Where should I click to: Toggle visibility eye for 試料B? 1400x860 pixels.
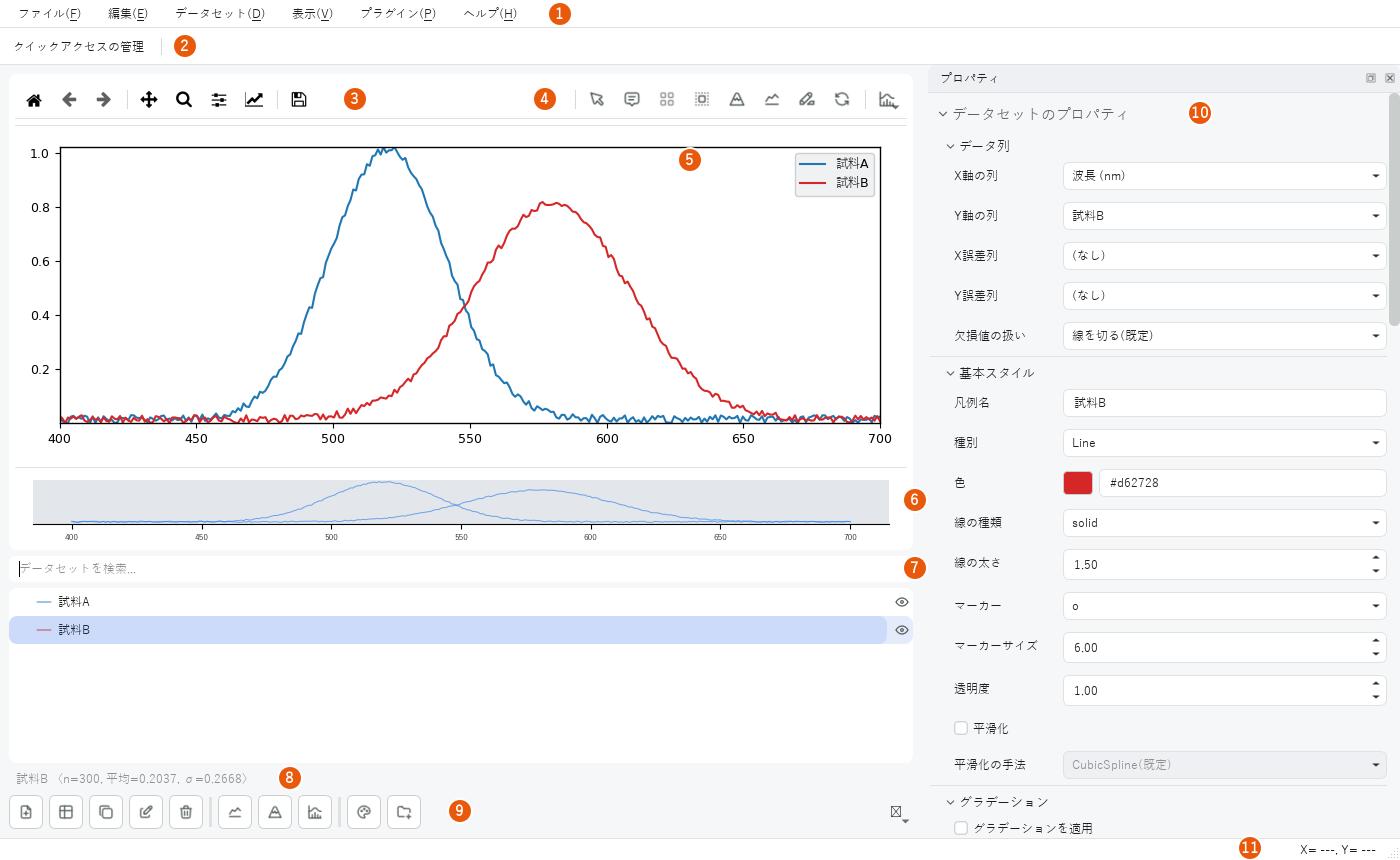[x=902, y=630]
